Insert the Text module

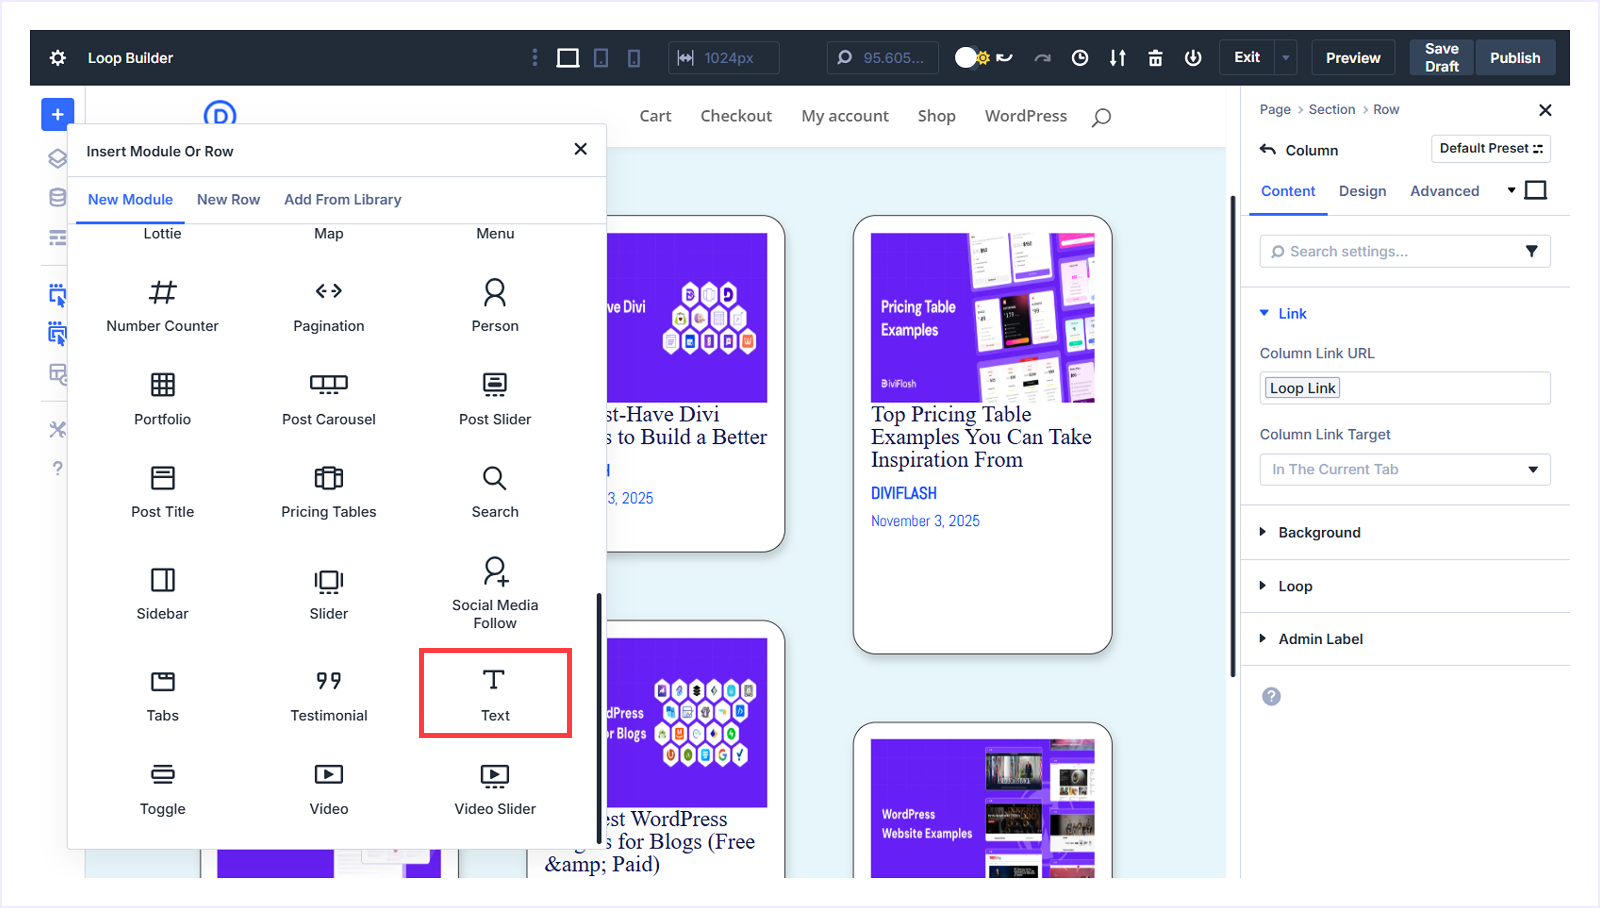pos(494,693)
